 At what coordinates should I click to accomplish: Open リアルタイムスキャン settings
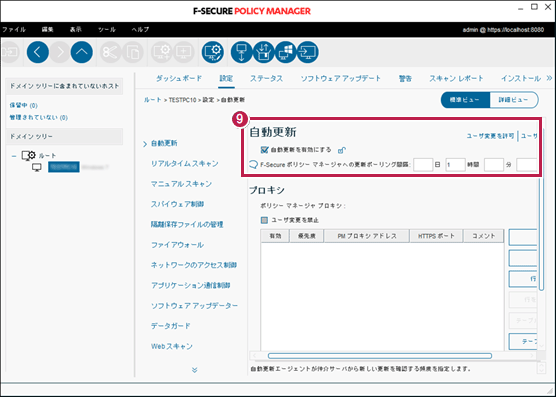[x=185, y=163]
